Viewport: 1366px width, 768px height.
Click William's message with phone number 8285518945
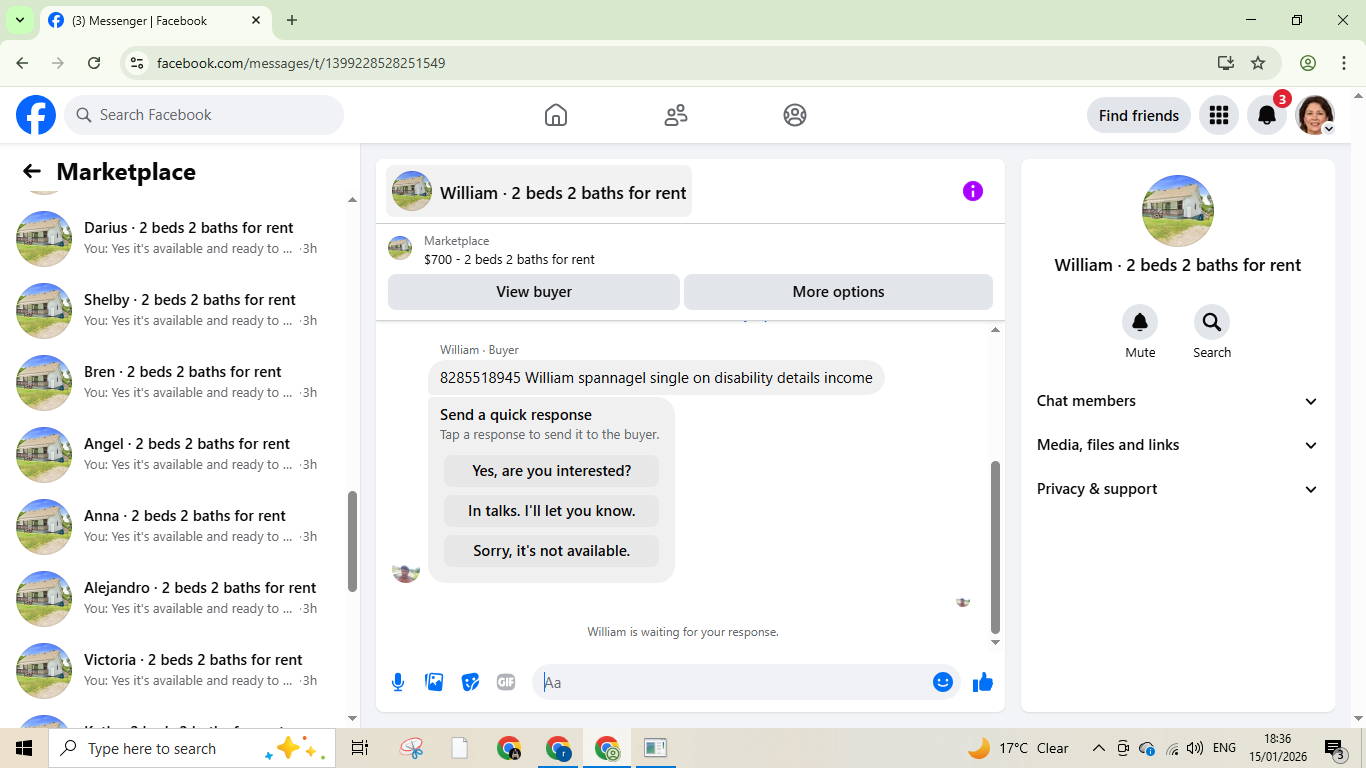(x=656, y=378)
